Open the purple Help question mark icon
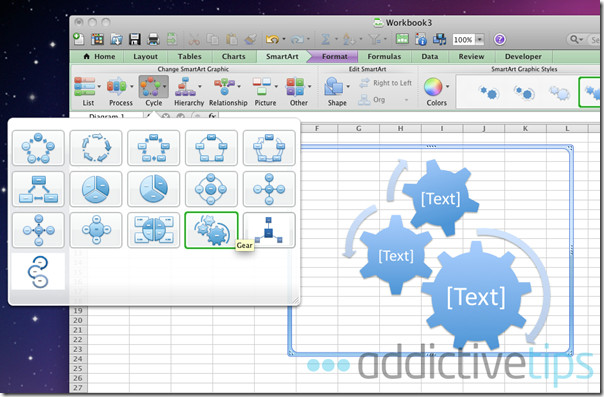Screen dimensions: 604x397 (499, 39)
